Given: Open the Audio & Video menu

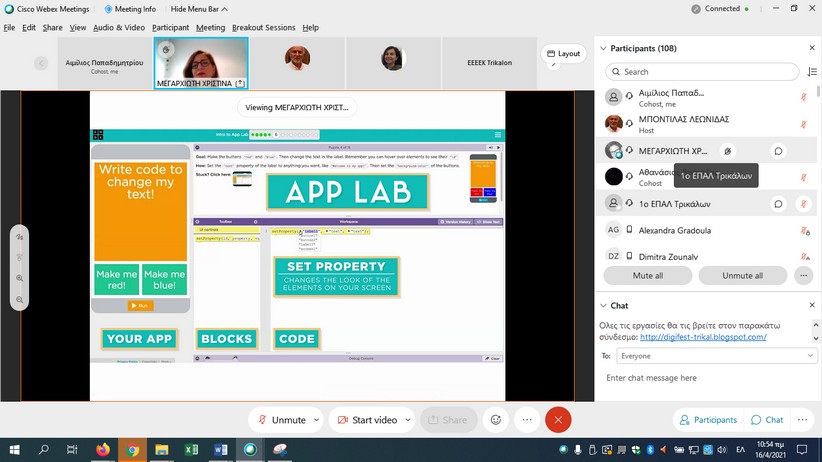Looking at the screenshot, I should coord(119,27).
